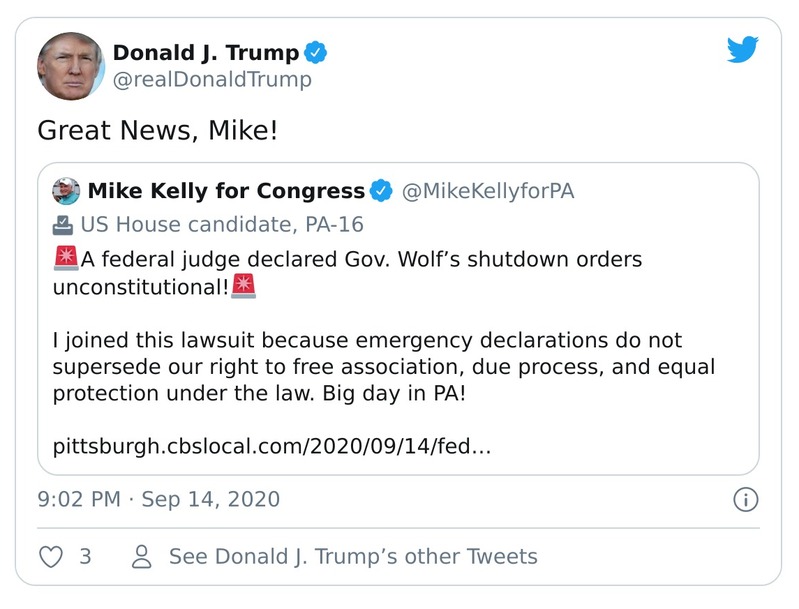Click the siren emoji before 'A federal judge'
This screenshot has height=609, width=799.
click(66, 259)
